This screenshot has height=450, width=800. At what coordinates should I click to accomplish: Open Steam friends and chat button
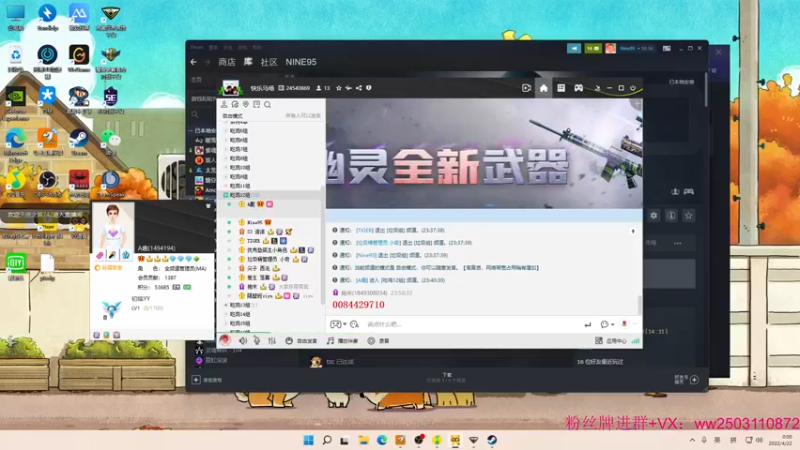point(687,379)
